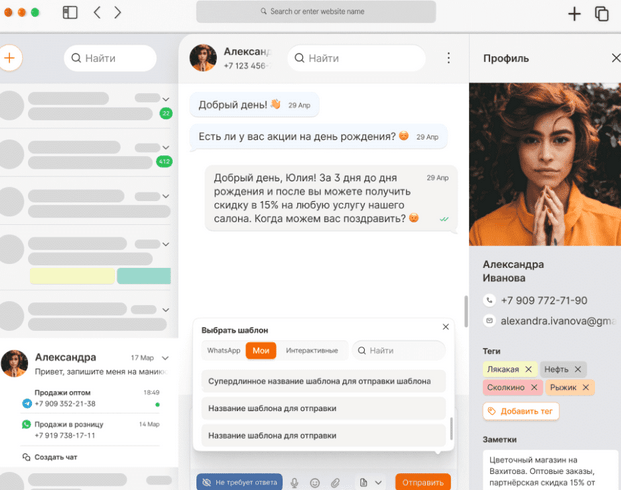Remove the Рыжик tag
This screenshot has width=621, height=490.
586,387
